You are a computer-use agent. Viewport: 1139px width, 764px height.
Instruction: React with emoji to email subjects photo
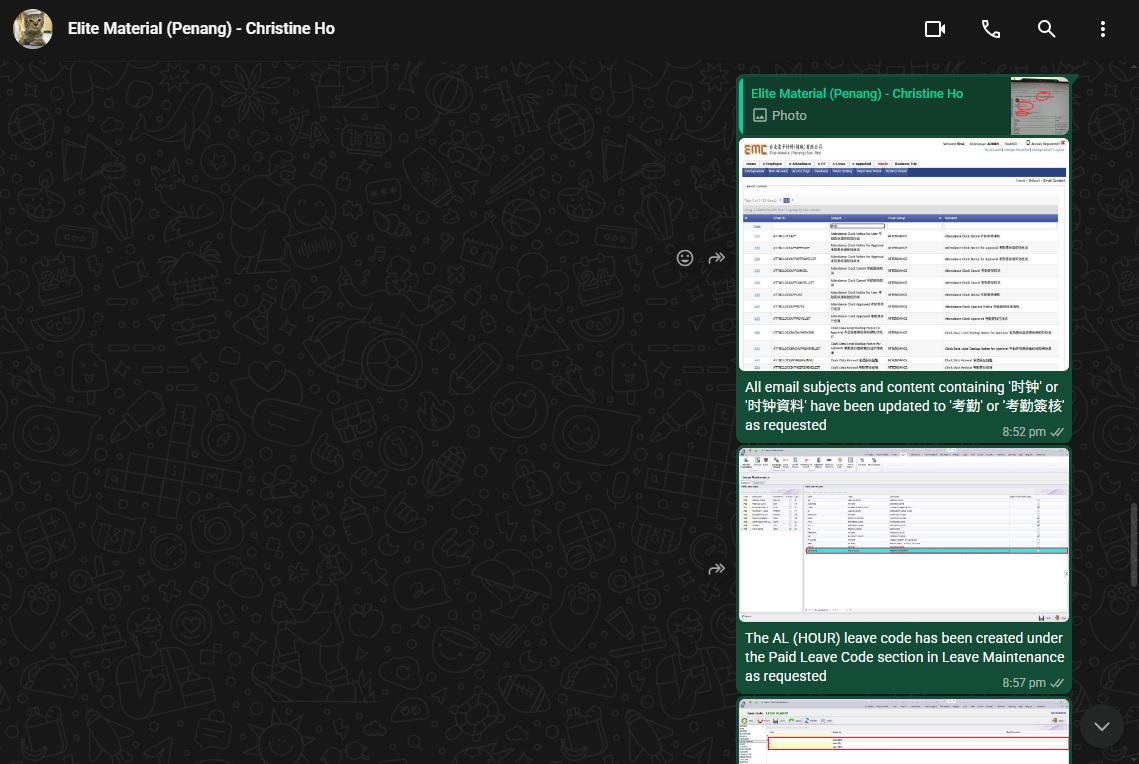685,258
